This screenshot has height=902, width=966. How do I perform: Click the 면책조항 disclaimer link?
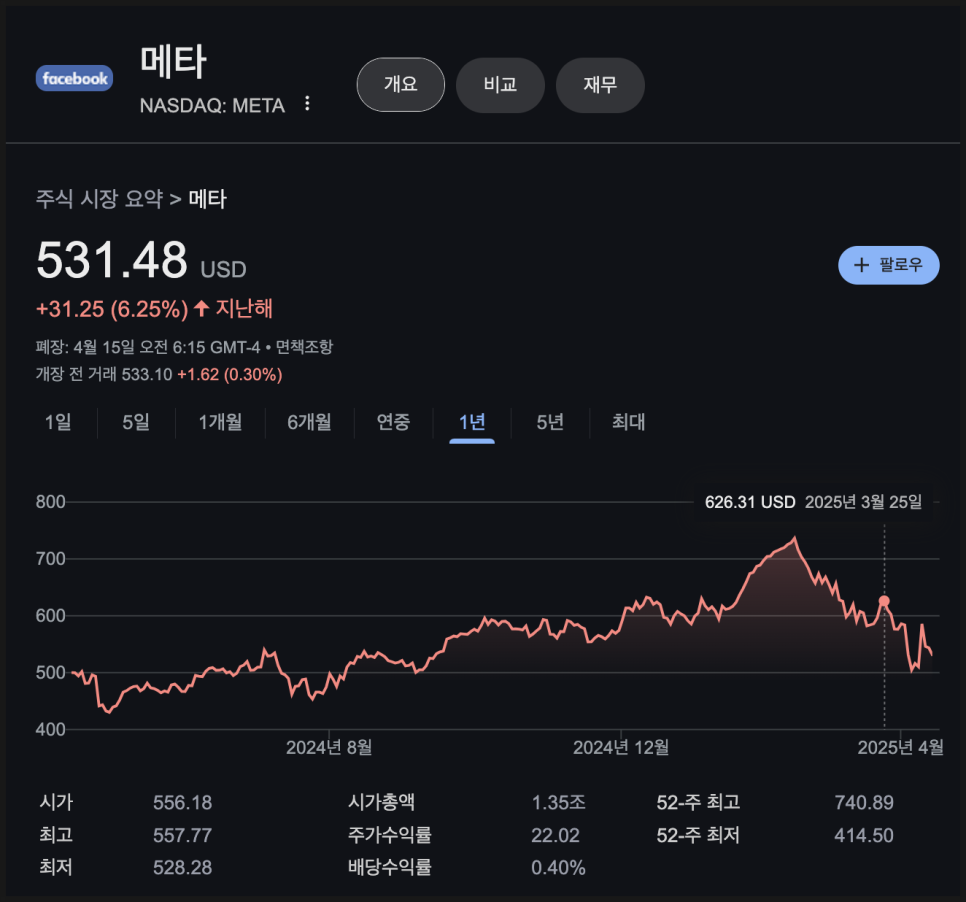pos(304,347)
